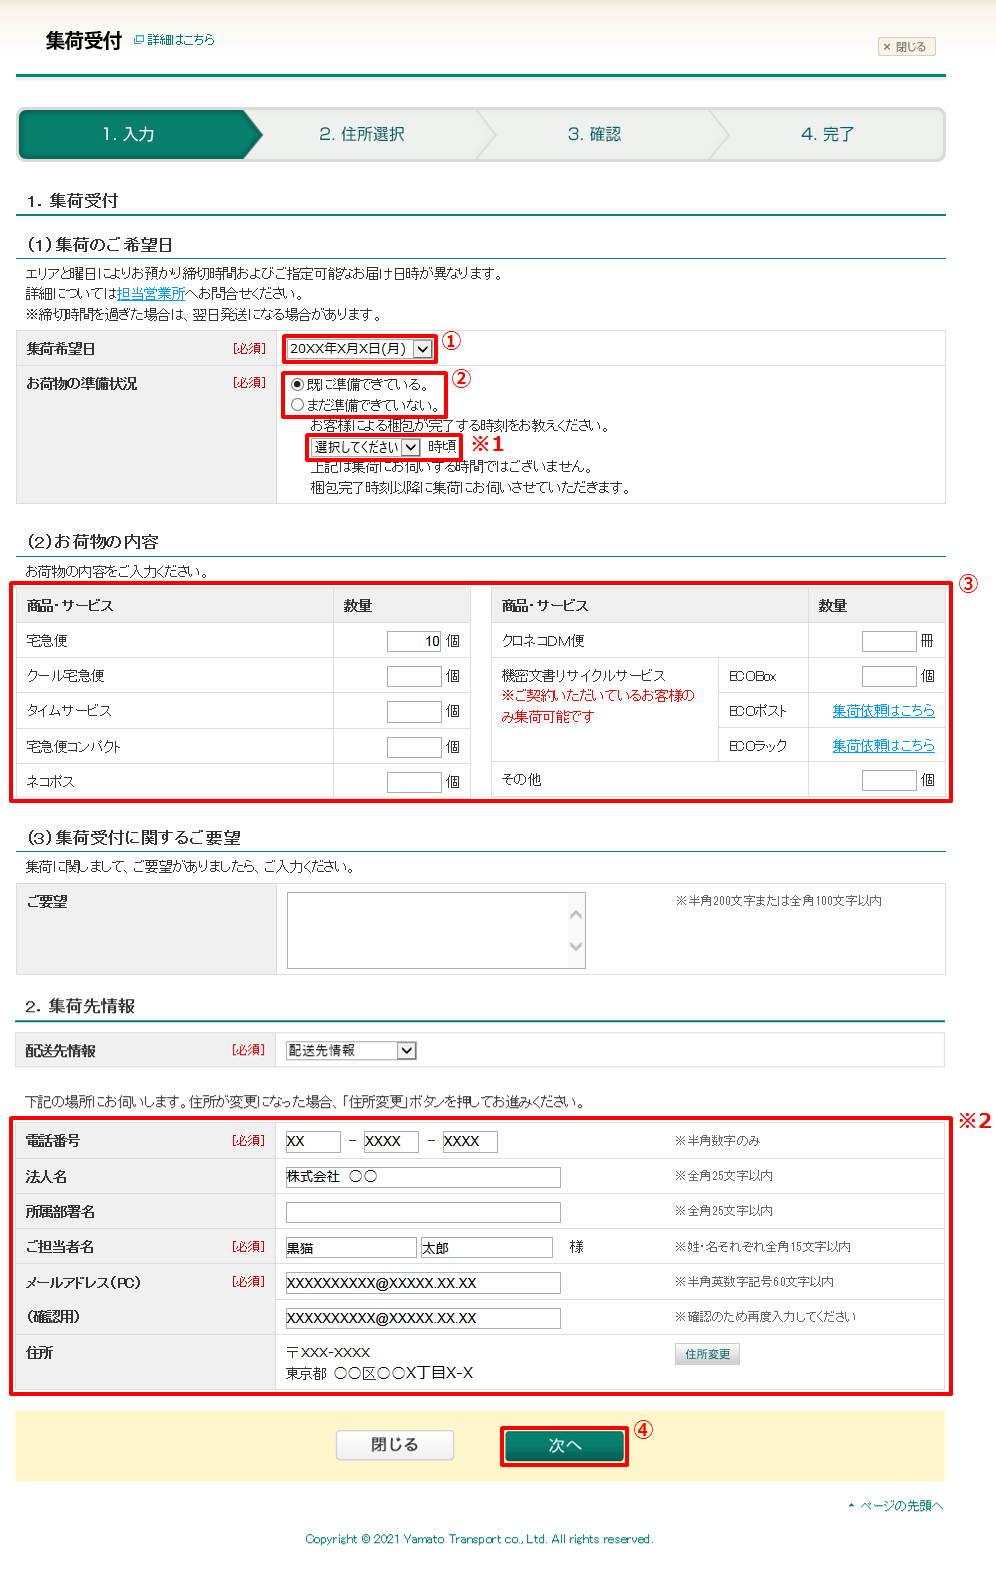This screenshot has width=996, height=1583.
Task: Click the ご要望 scrollbar up arrow
Action: [x=576, y=914]
